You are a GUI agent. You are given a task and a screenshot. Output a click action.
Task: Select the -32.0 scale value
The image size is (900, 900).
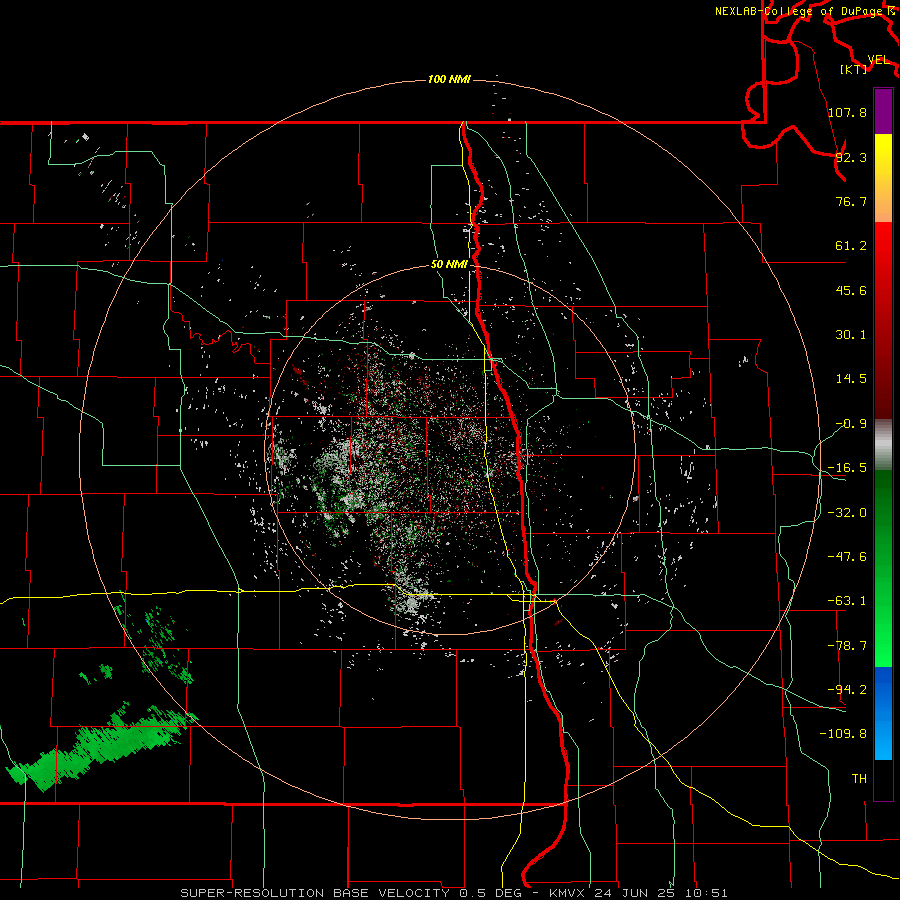pyautogui.click(x=847, y=513)
